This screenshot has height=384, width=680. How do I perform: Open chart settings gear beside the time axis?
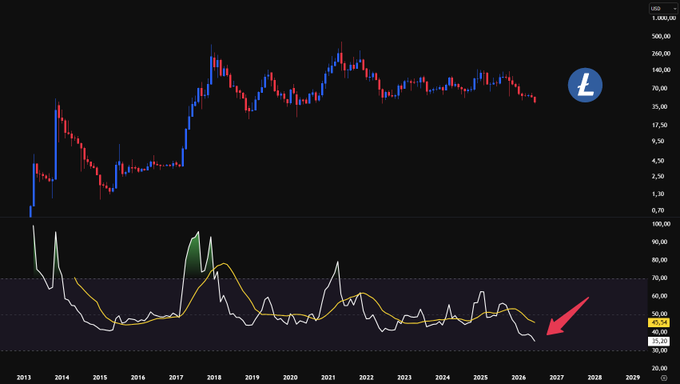(664, 378)
